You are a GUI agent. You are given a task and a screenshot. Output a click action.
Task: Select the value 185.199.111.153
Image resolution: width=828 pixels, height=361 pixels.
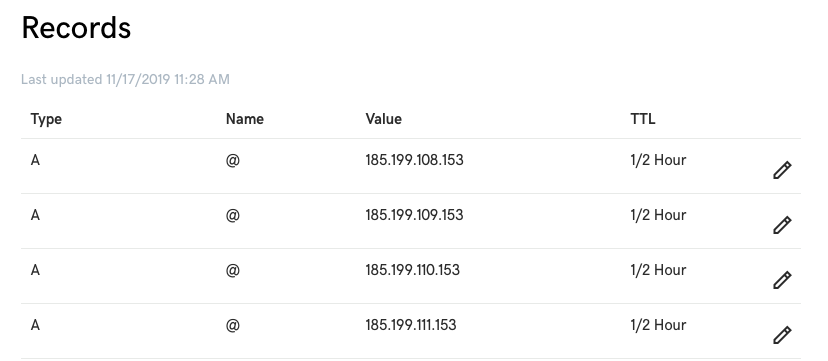click(411, 325)
